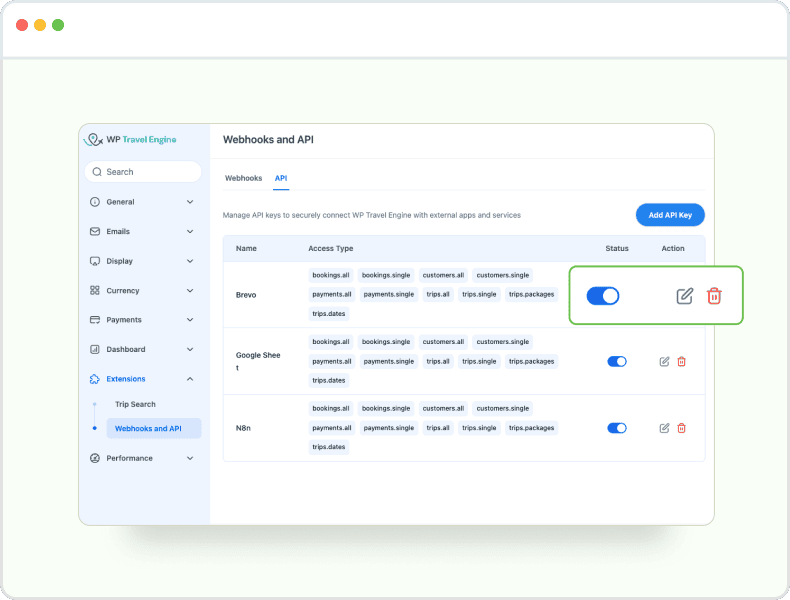The height and width of the screenshot is (600, 790).
Task: Expand the Currency menu chevron
Action: point(190,290)
